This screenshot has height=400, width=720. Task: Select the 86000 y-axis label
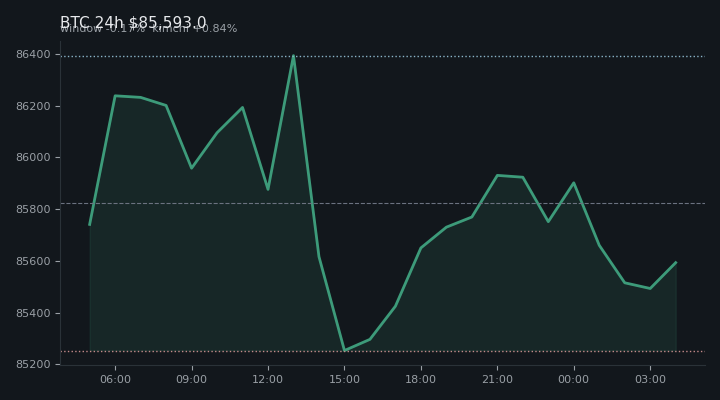coord(33,158)
